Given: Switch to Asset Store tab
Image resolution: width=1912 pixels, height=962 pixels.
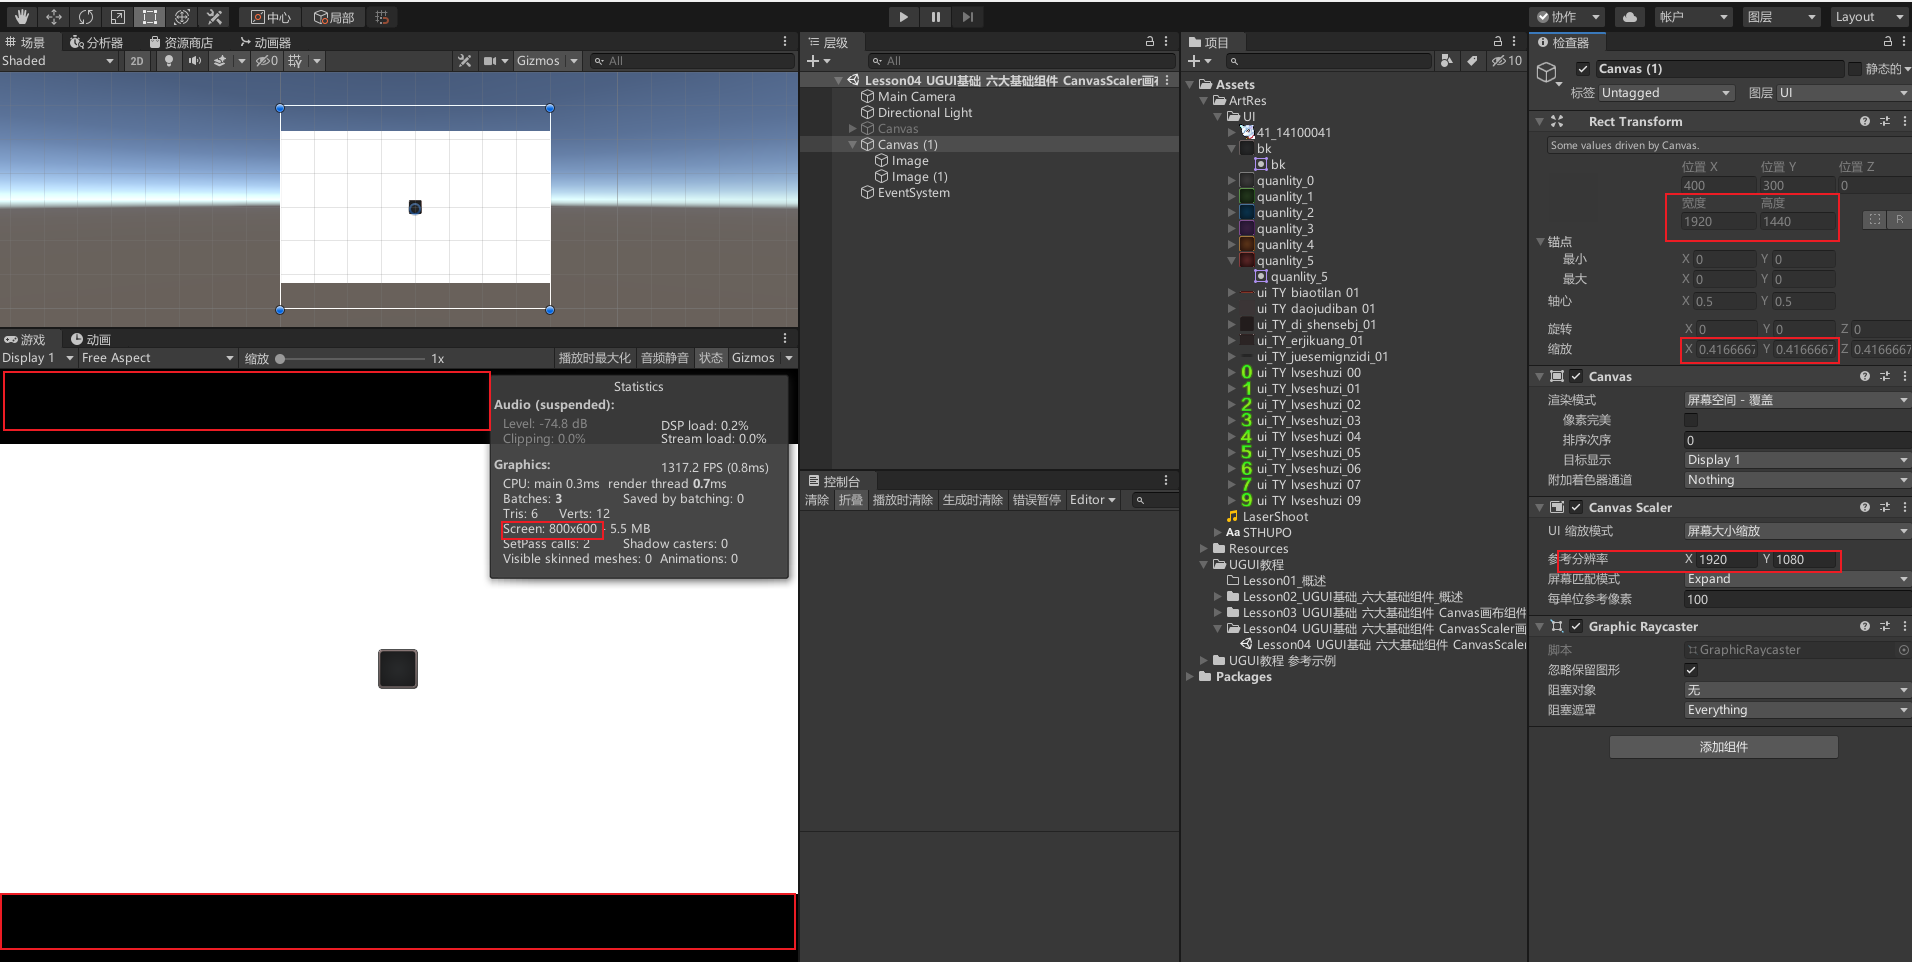Looking at the screenshot, I should [181, 42].
